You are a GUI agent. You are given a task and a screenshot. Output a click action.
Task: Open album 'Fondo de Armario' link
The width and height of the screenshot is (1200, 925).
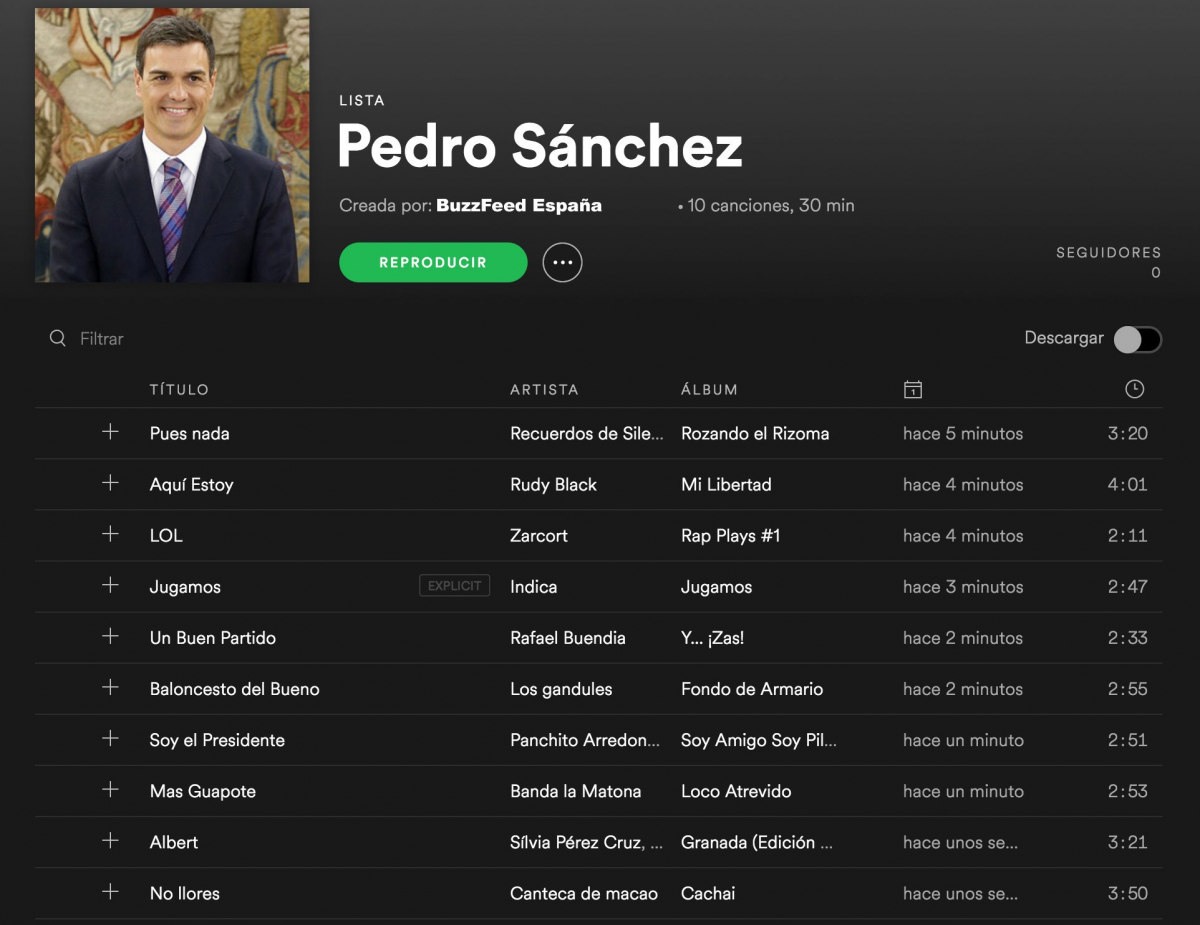[752, 688]
